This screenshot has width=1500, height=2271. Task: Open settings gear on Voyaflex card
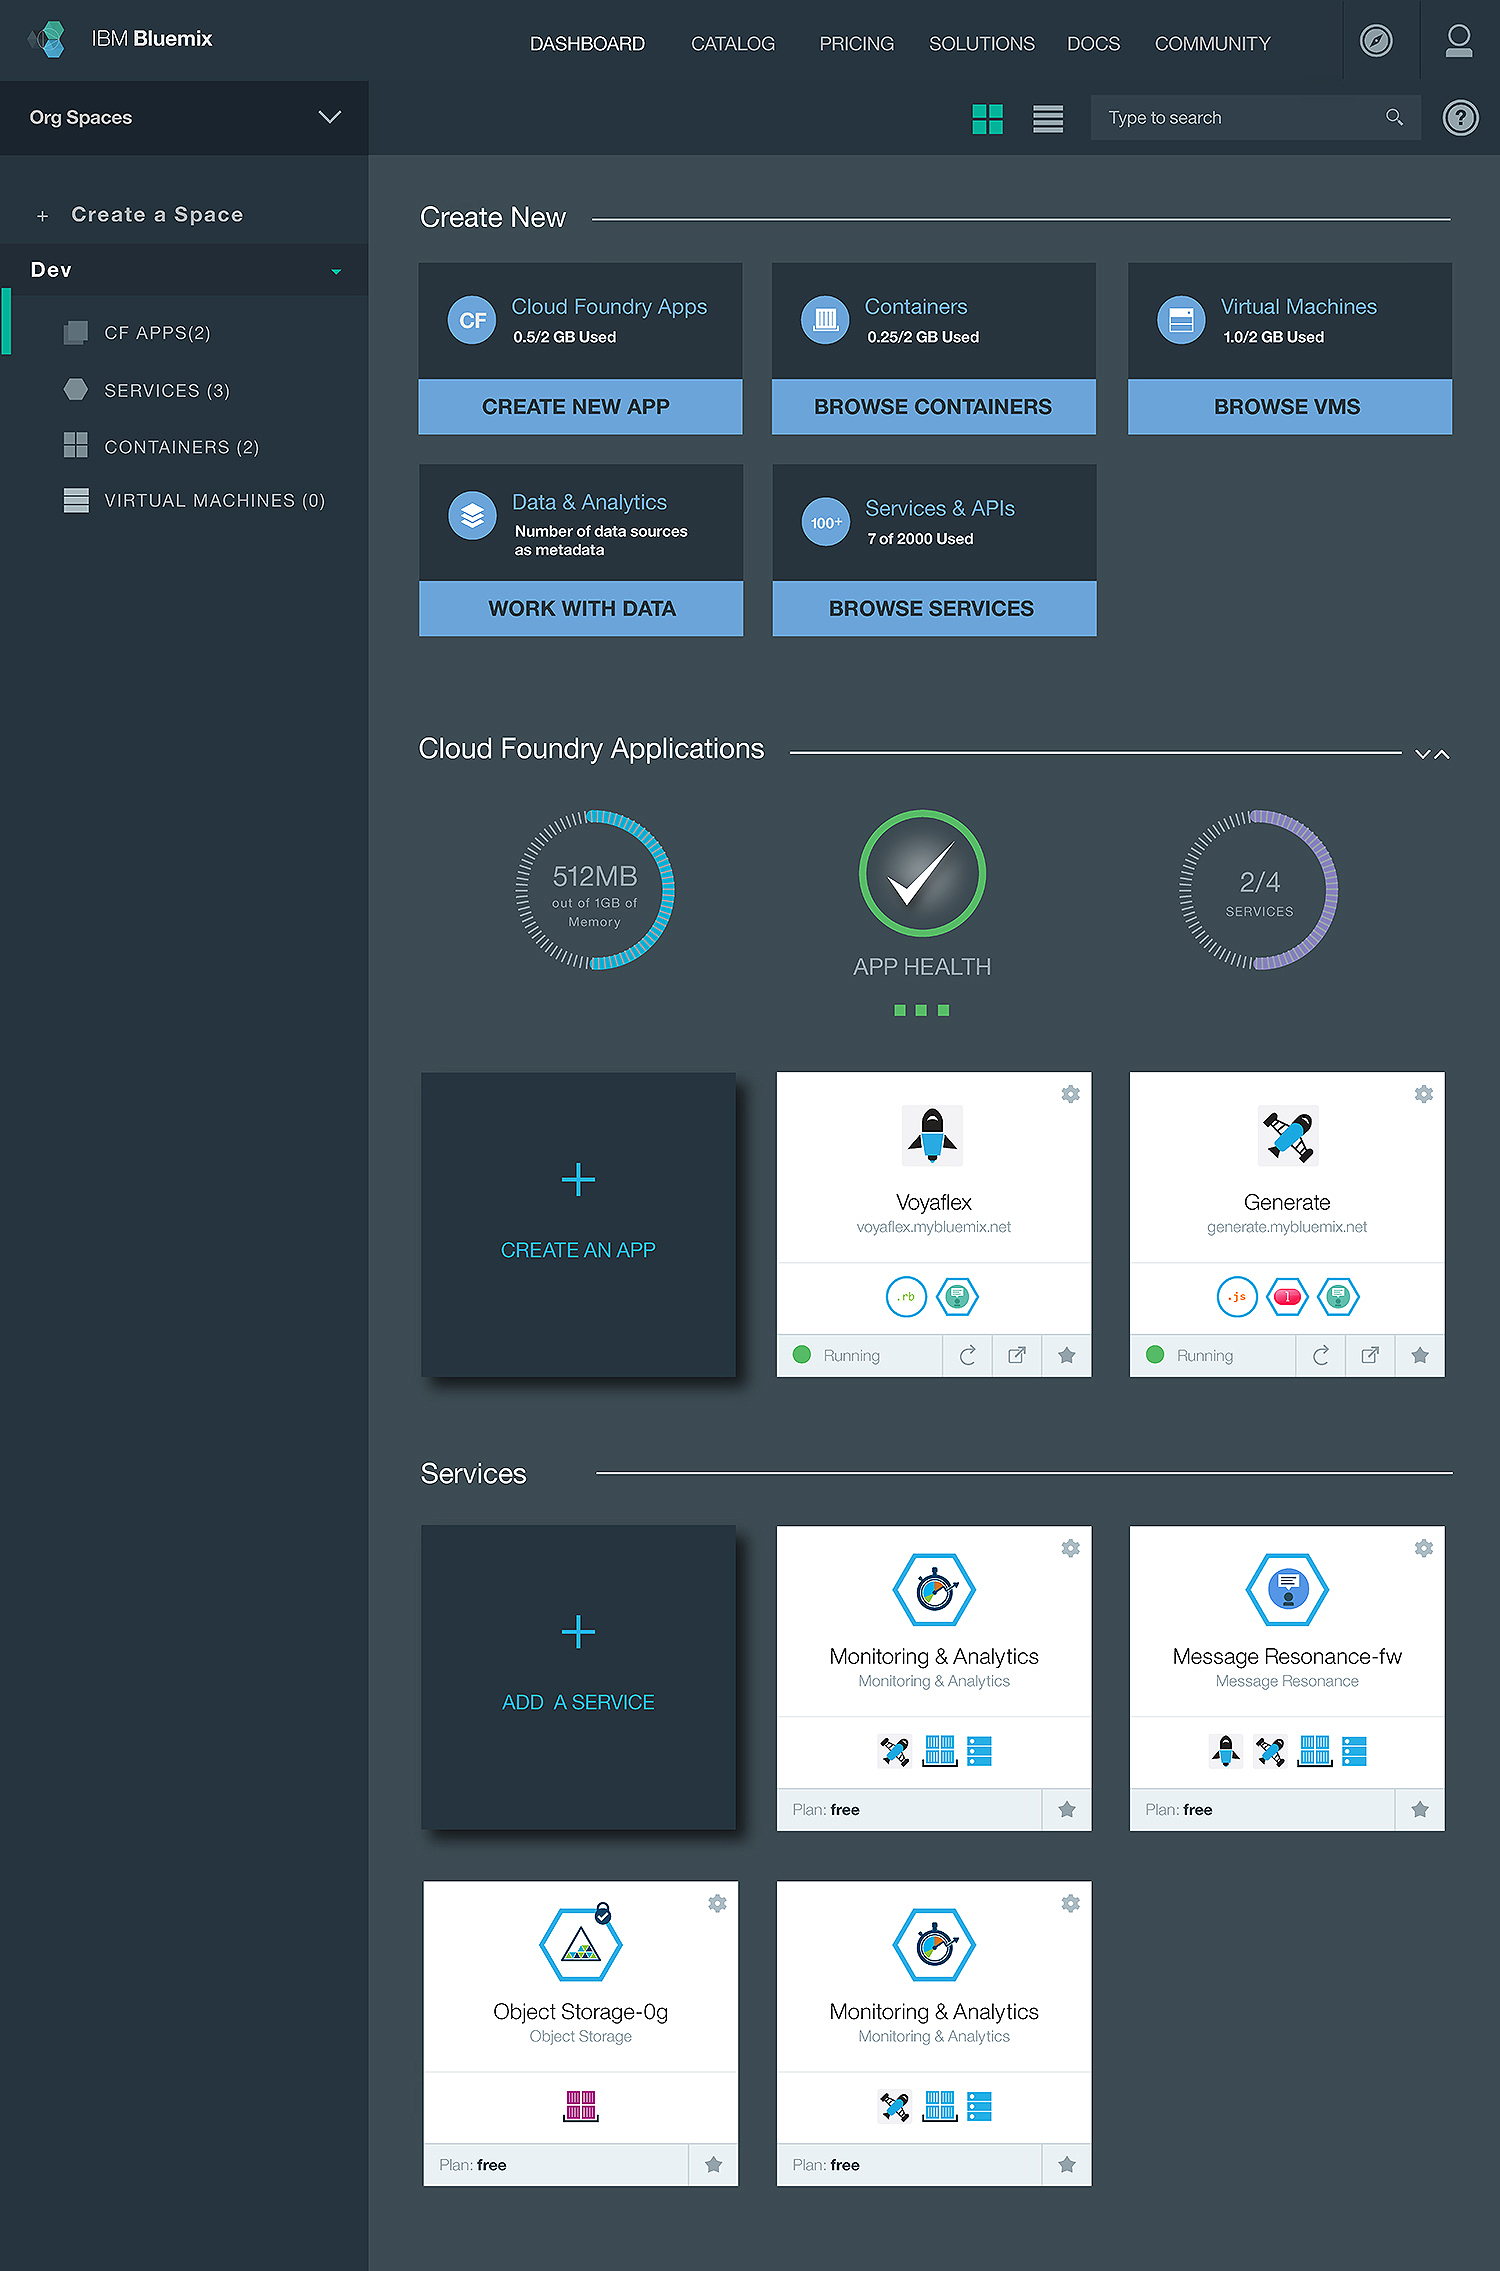pyautogui.click(x=1070, y=1094)
